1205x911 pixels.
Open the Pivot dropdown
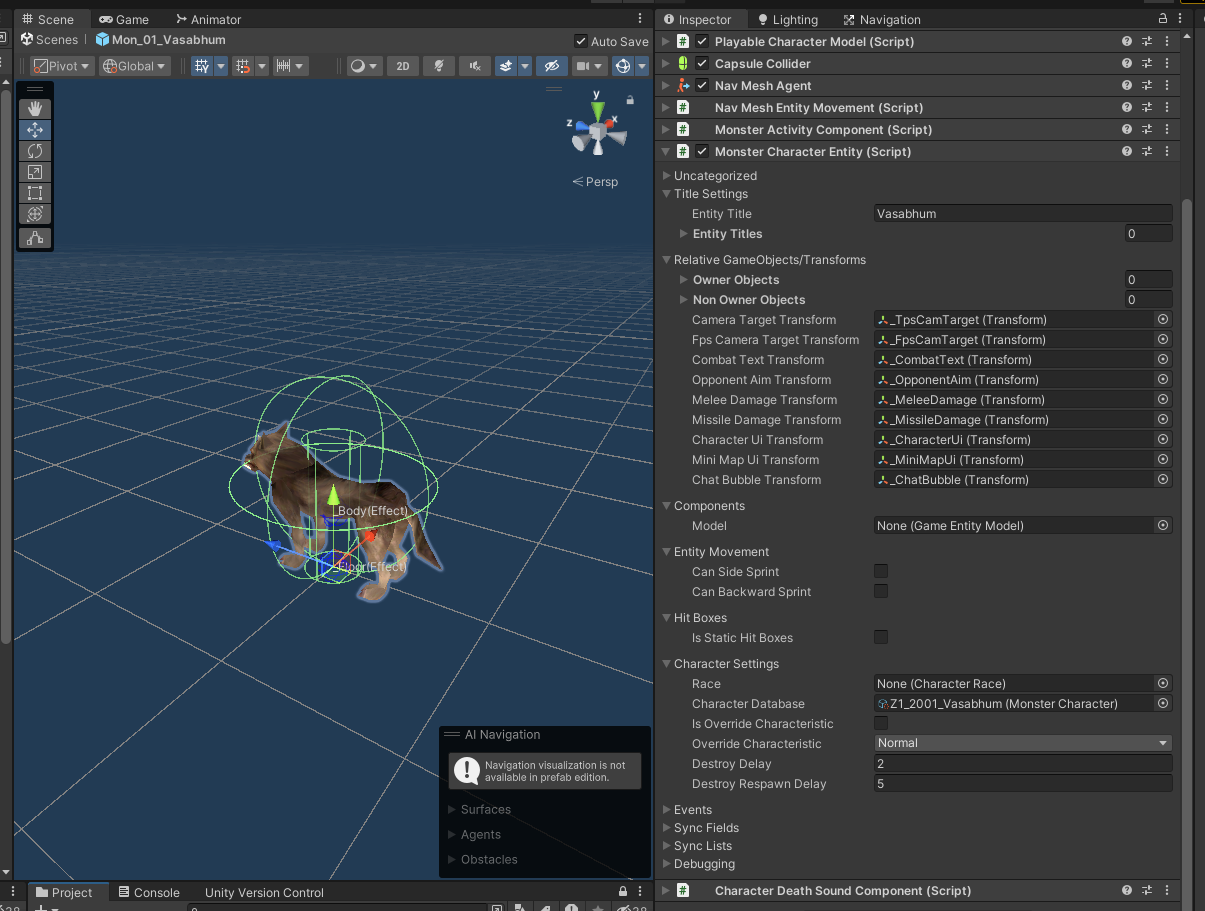[60, 65]
